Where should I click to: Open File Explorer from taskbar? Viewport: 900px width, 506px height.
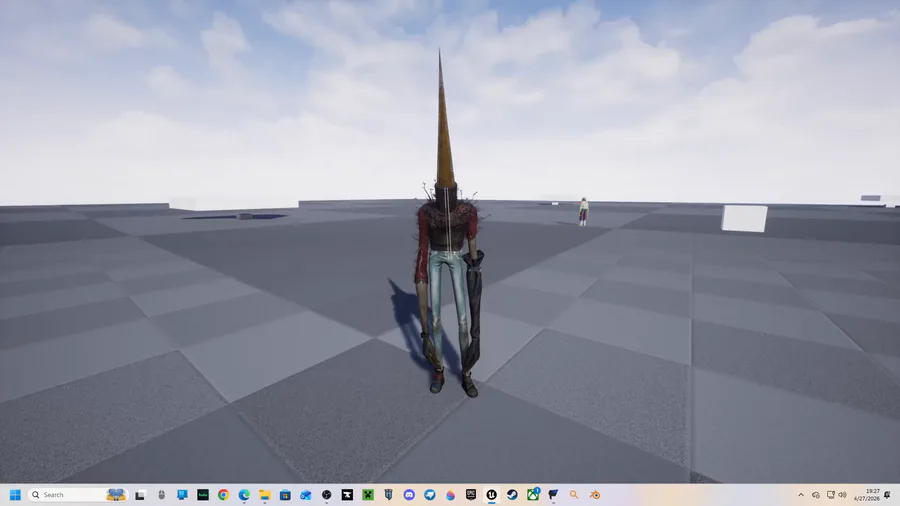click(264, 495)
